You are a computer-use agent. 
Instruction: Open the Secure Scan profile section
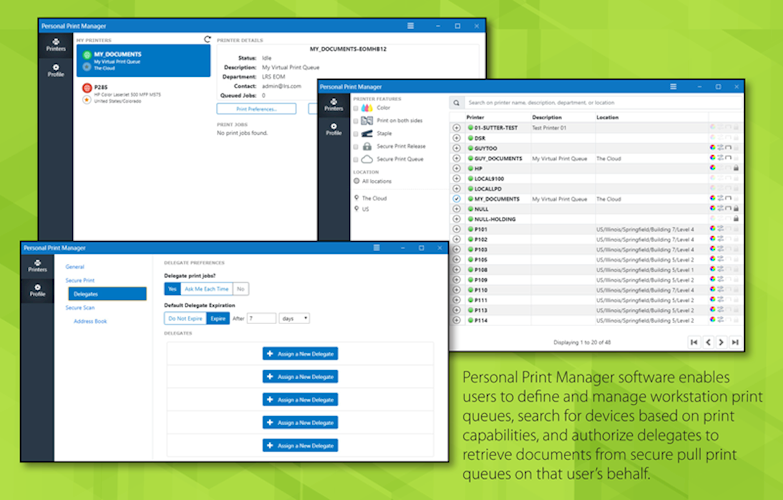click(80, 308)
